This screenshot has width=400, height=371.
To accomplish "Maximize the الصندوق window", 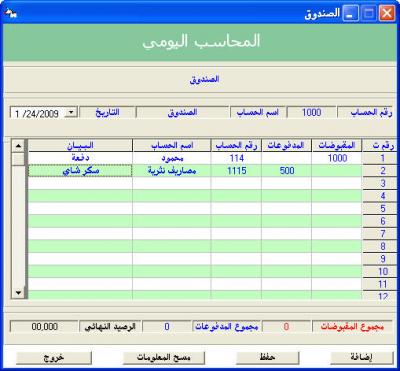I will (x=369, y=14).
